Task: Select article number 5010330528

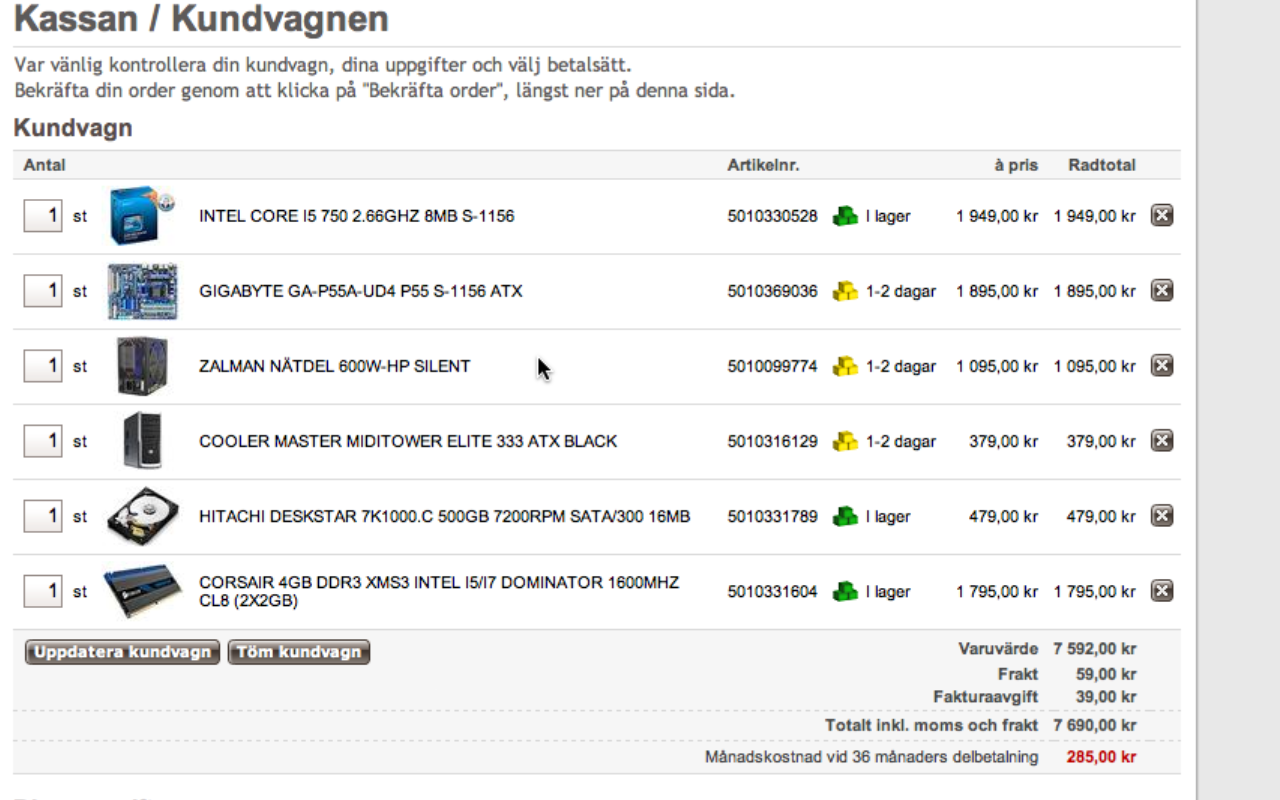Action: 772,216
